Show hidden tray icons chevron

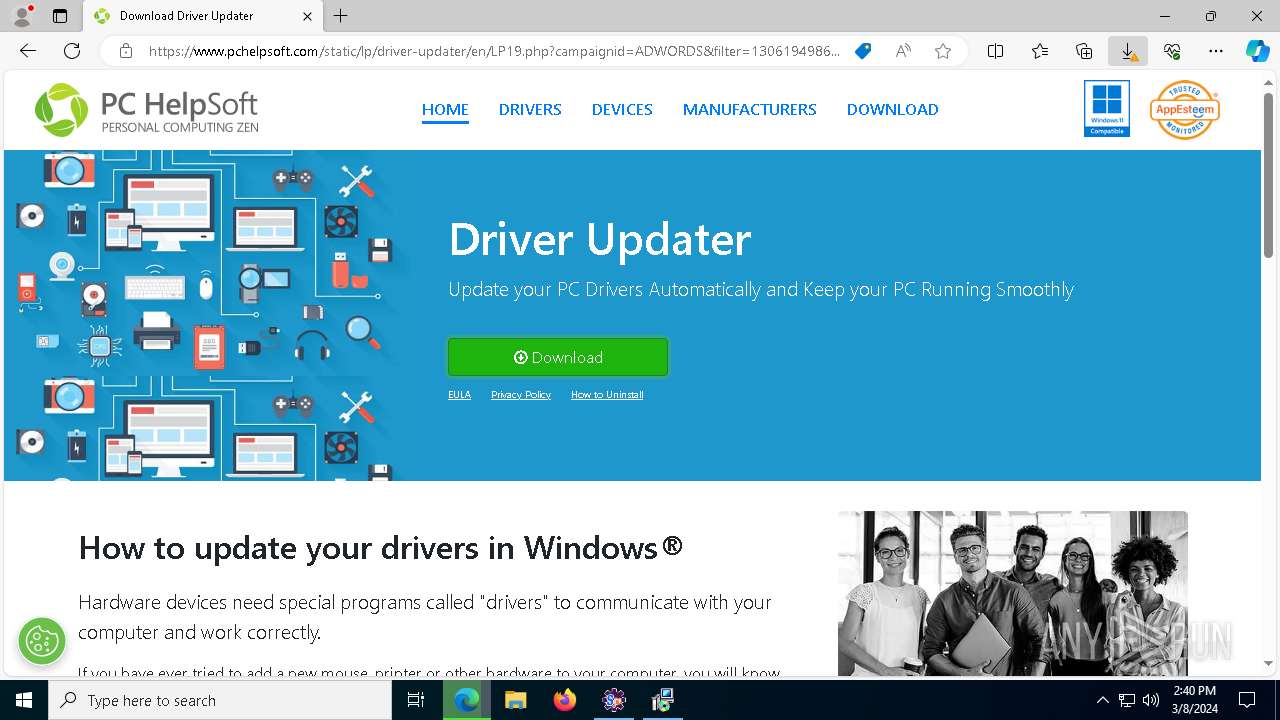click(x=1102, y=700)
